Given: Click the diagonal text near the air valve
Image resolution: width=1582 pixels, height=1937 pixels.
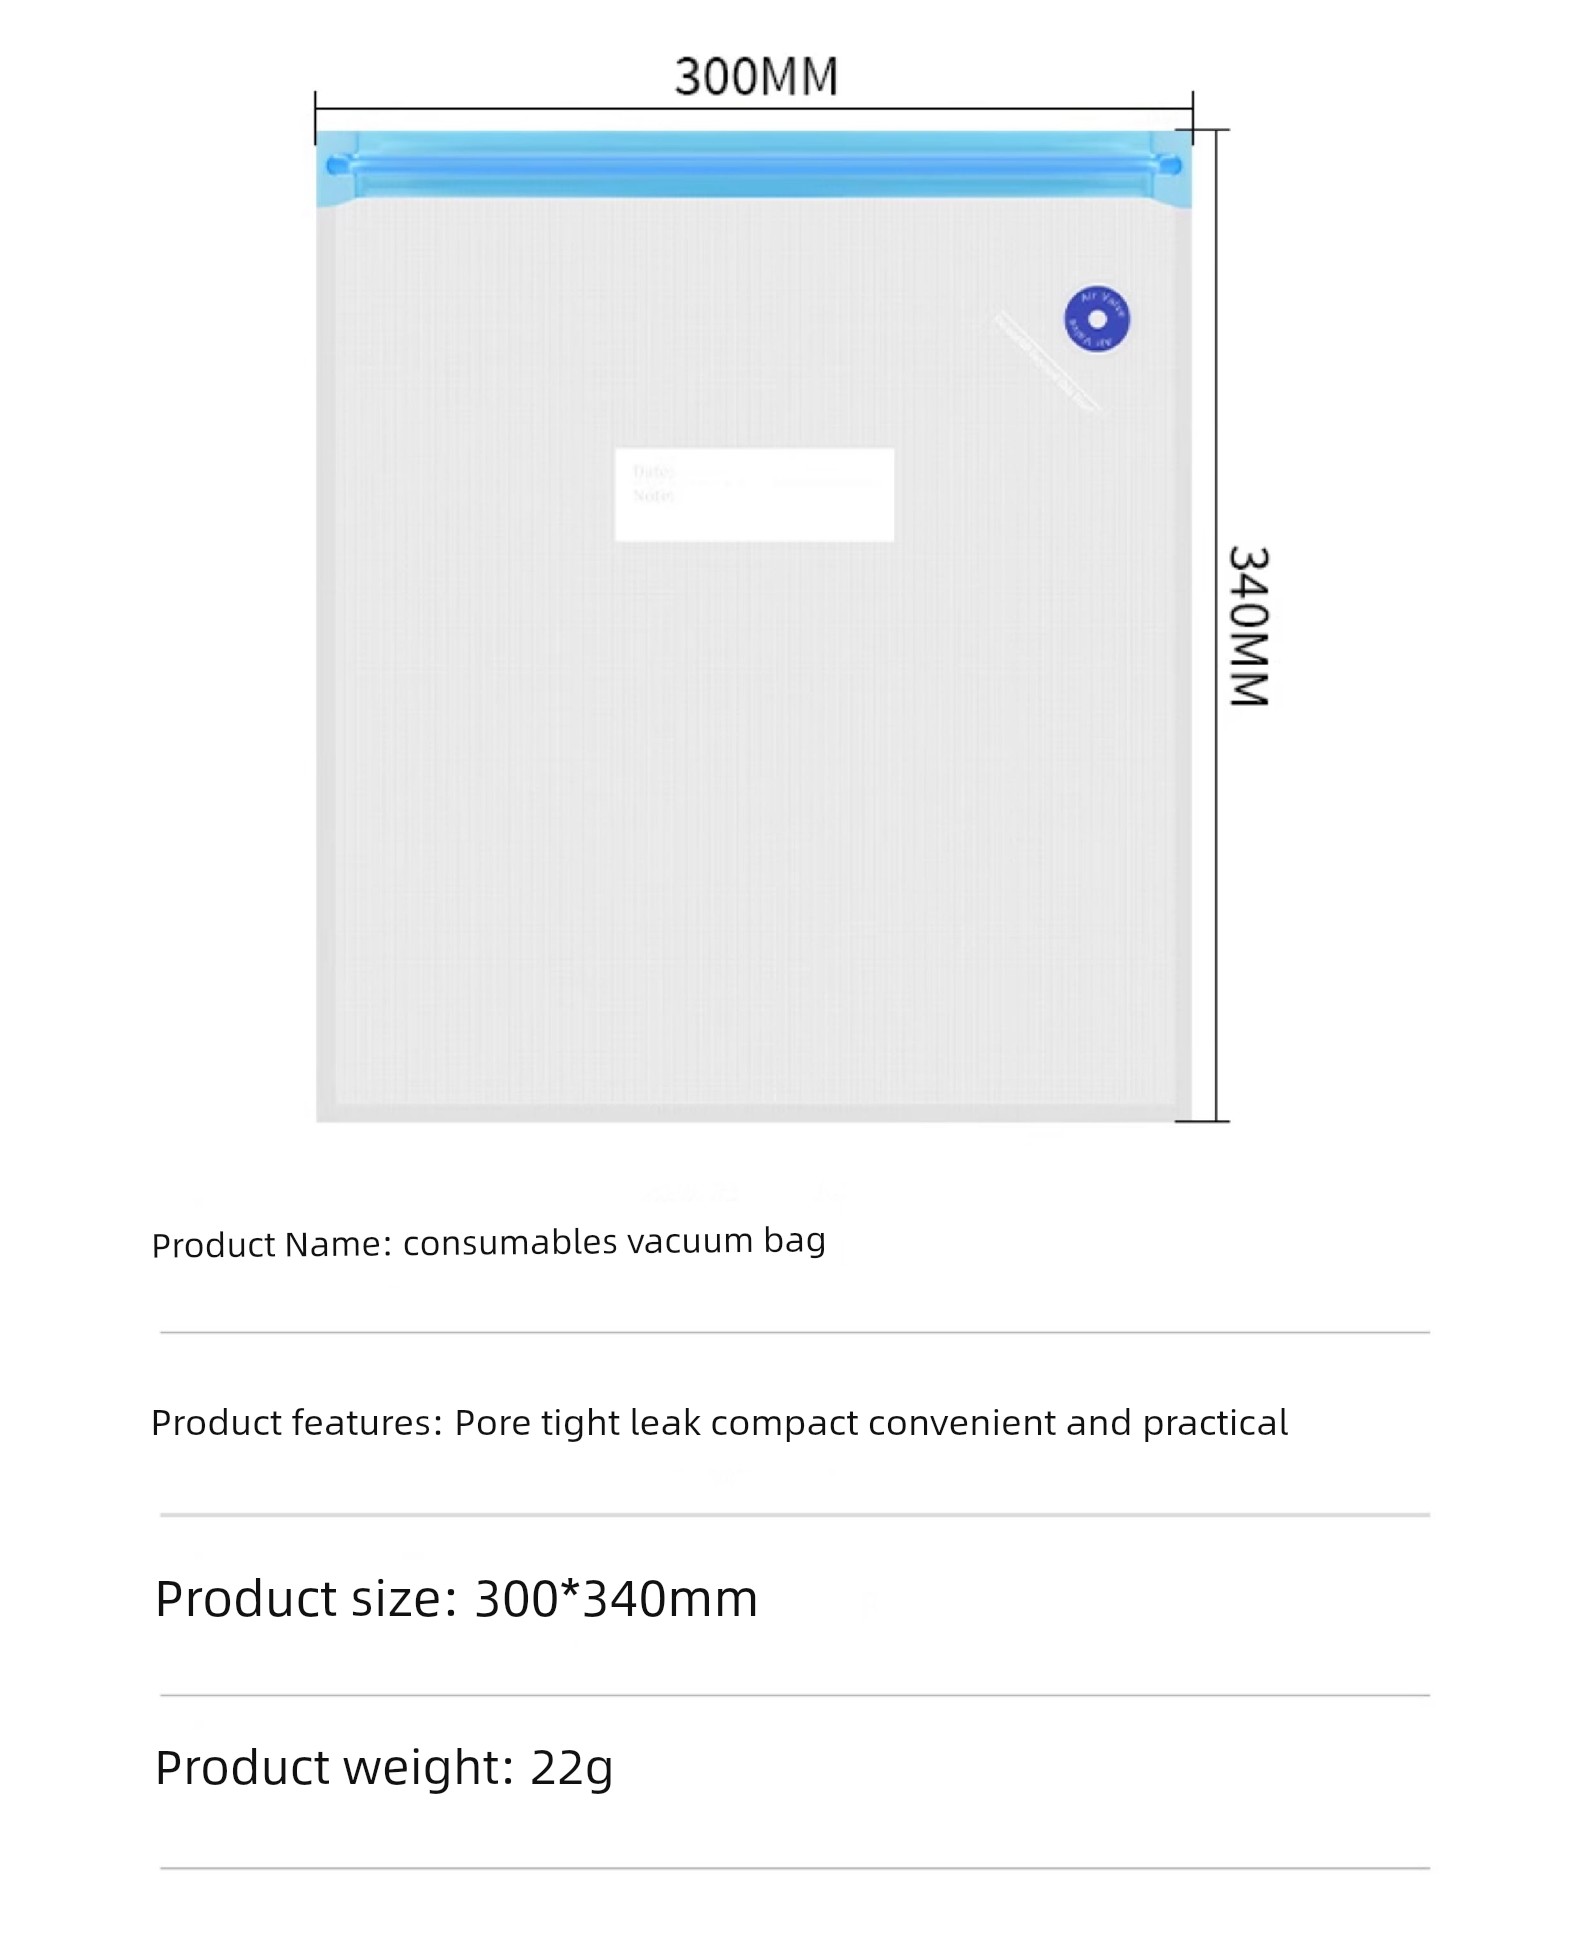Looking at the screenshot, I should point(1046,361).
